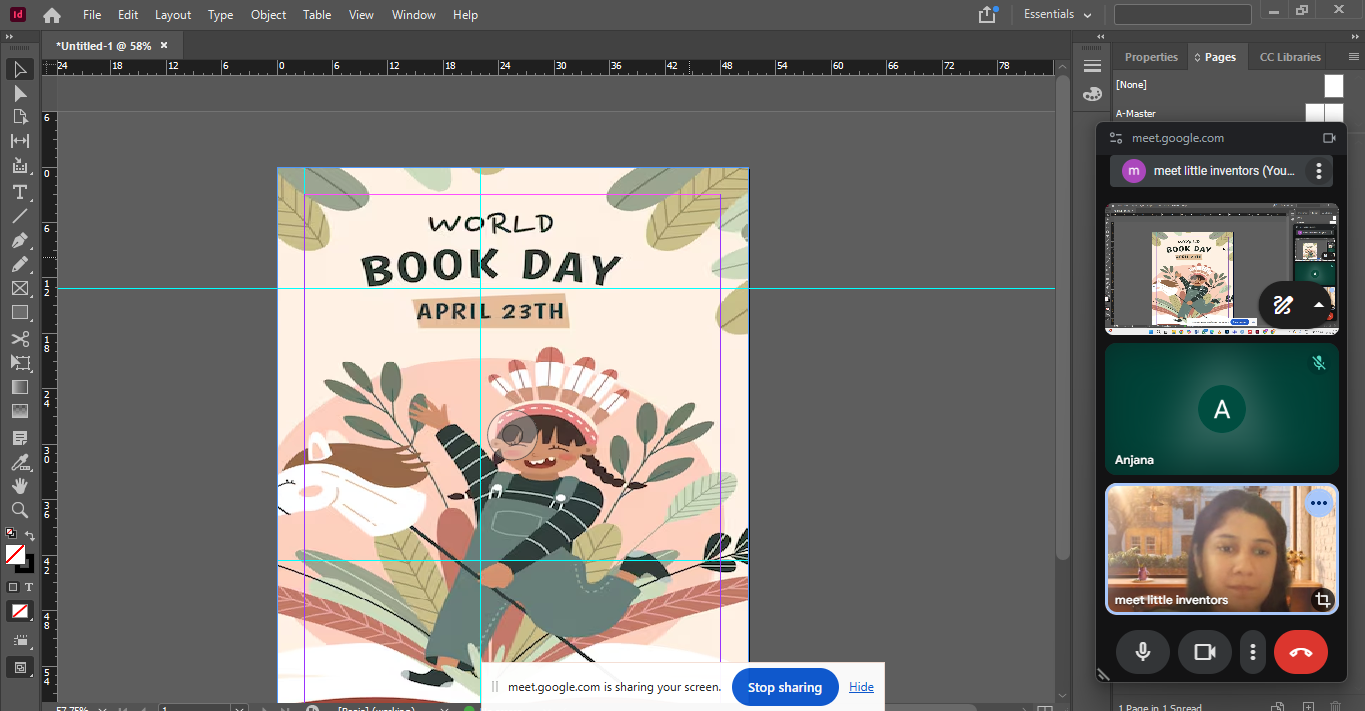The height and width of the screenshot is (711, 1365).
Task: Click the Stop sharing button
Action: 784,687
